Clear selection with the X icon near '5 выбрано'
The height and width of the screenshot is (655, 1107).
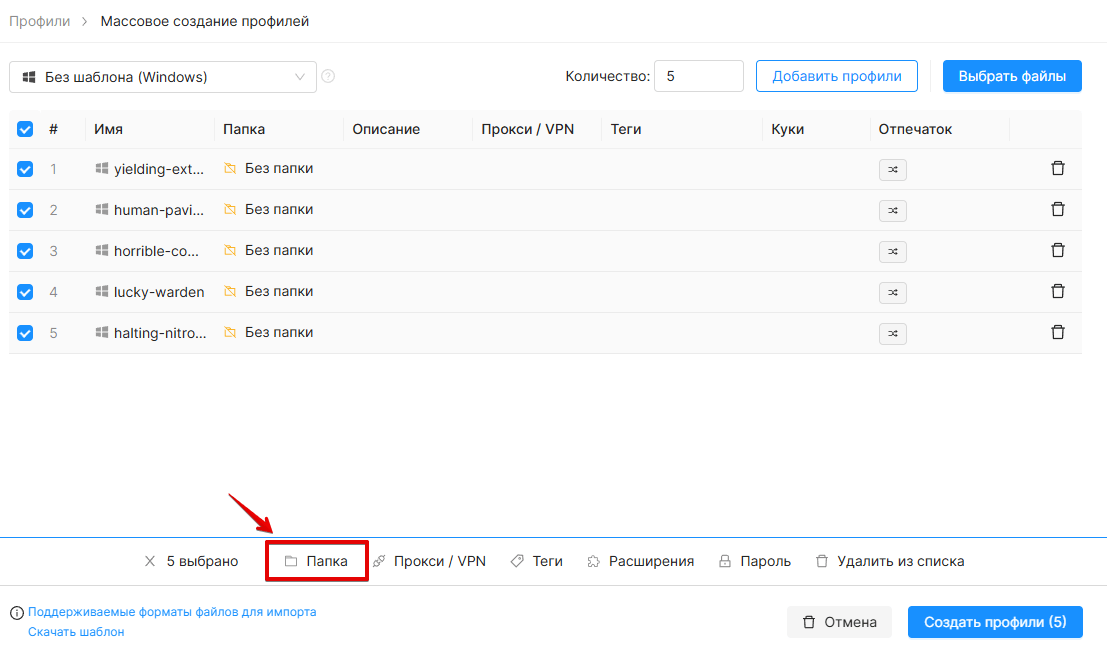(x=150, y=561)
